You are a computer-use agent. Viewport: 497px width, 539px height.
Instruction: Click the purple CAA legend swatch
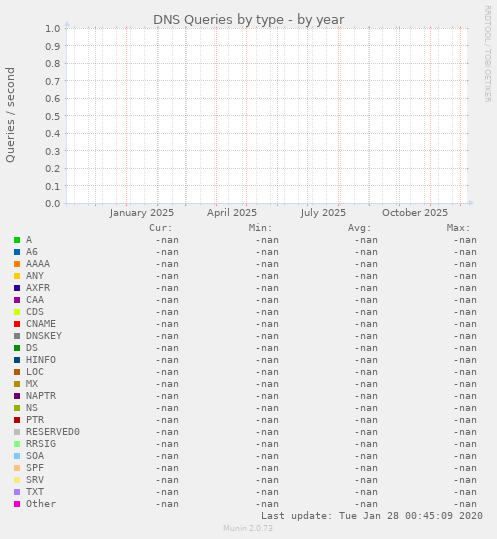click(x=17, y=300)
